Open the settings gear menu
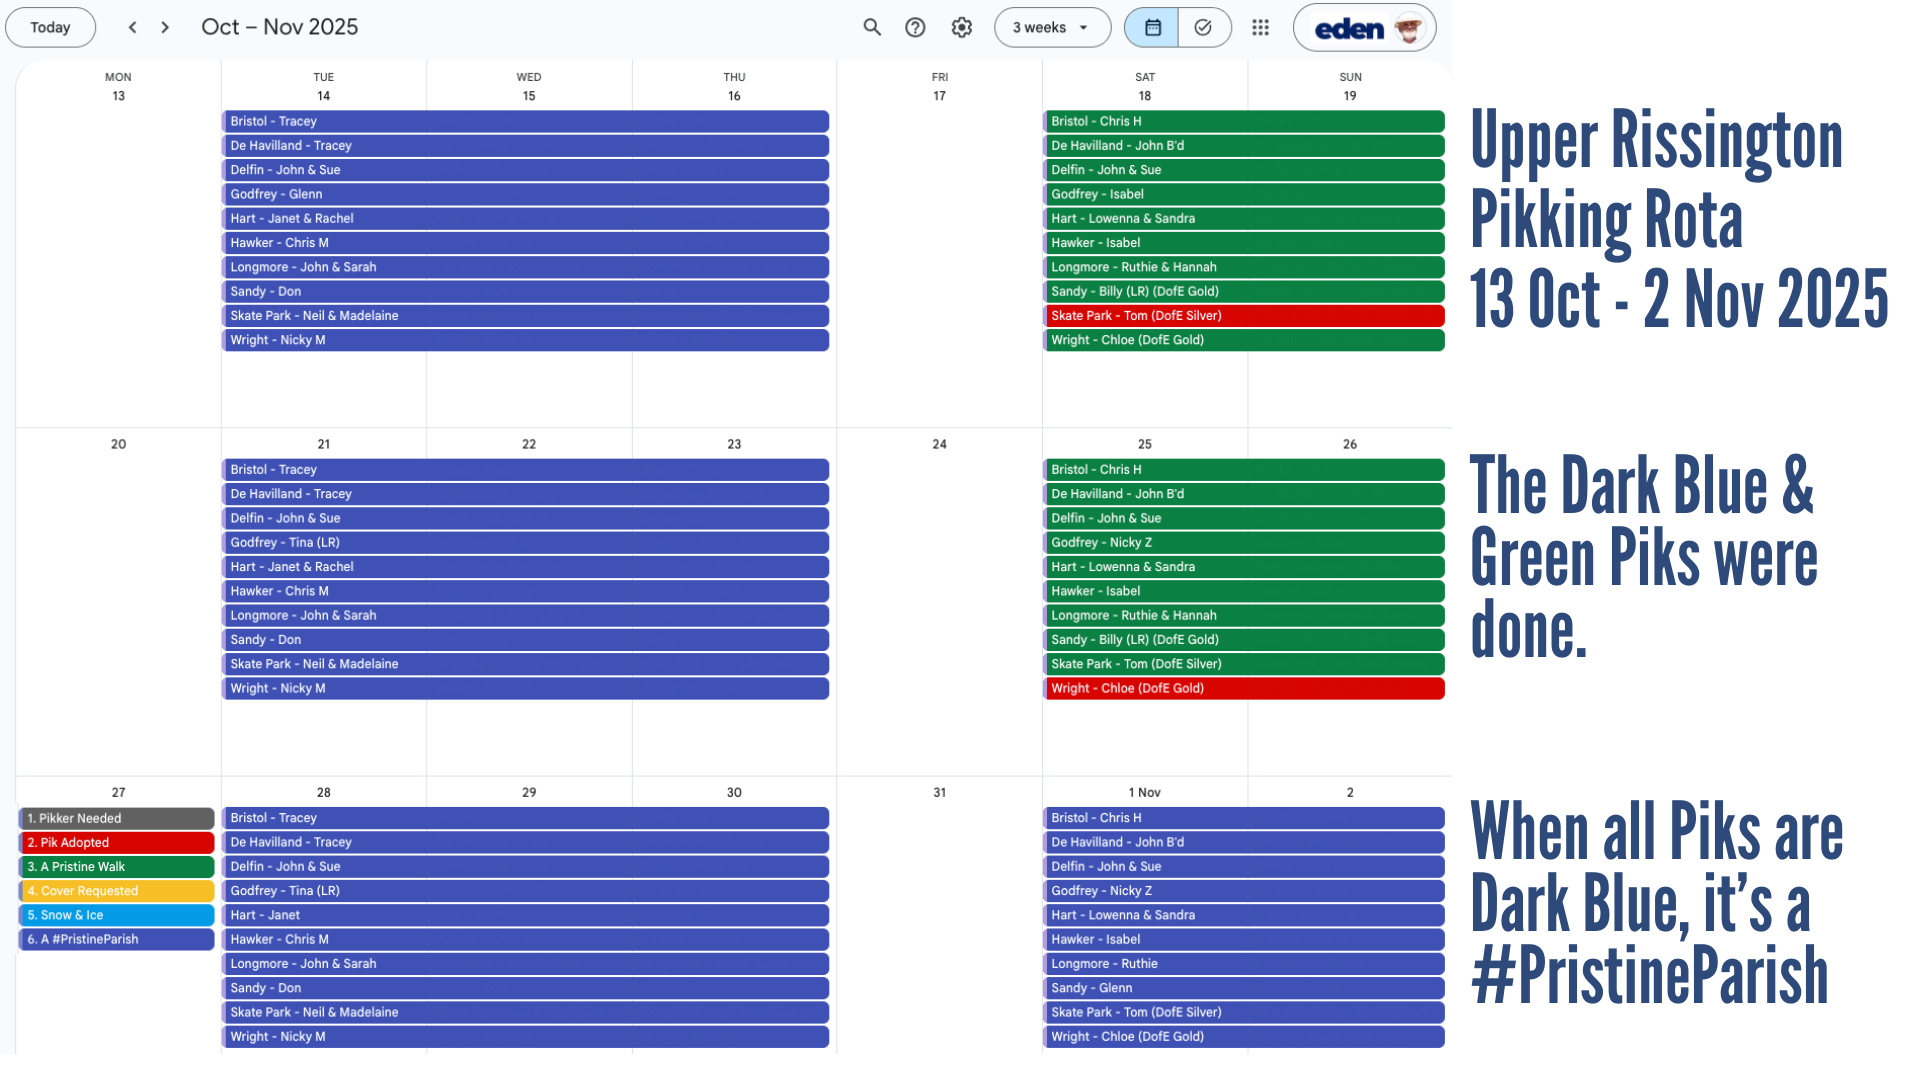The width and height of the screenshot is (1920, 1080). [961, 27]
